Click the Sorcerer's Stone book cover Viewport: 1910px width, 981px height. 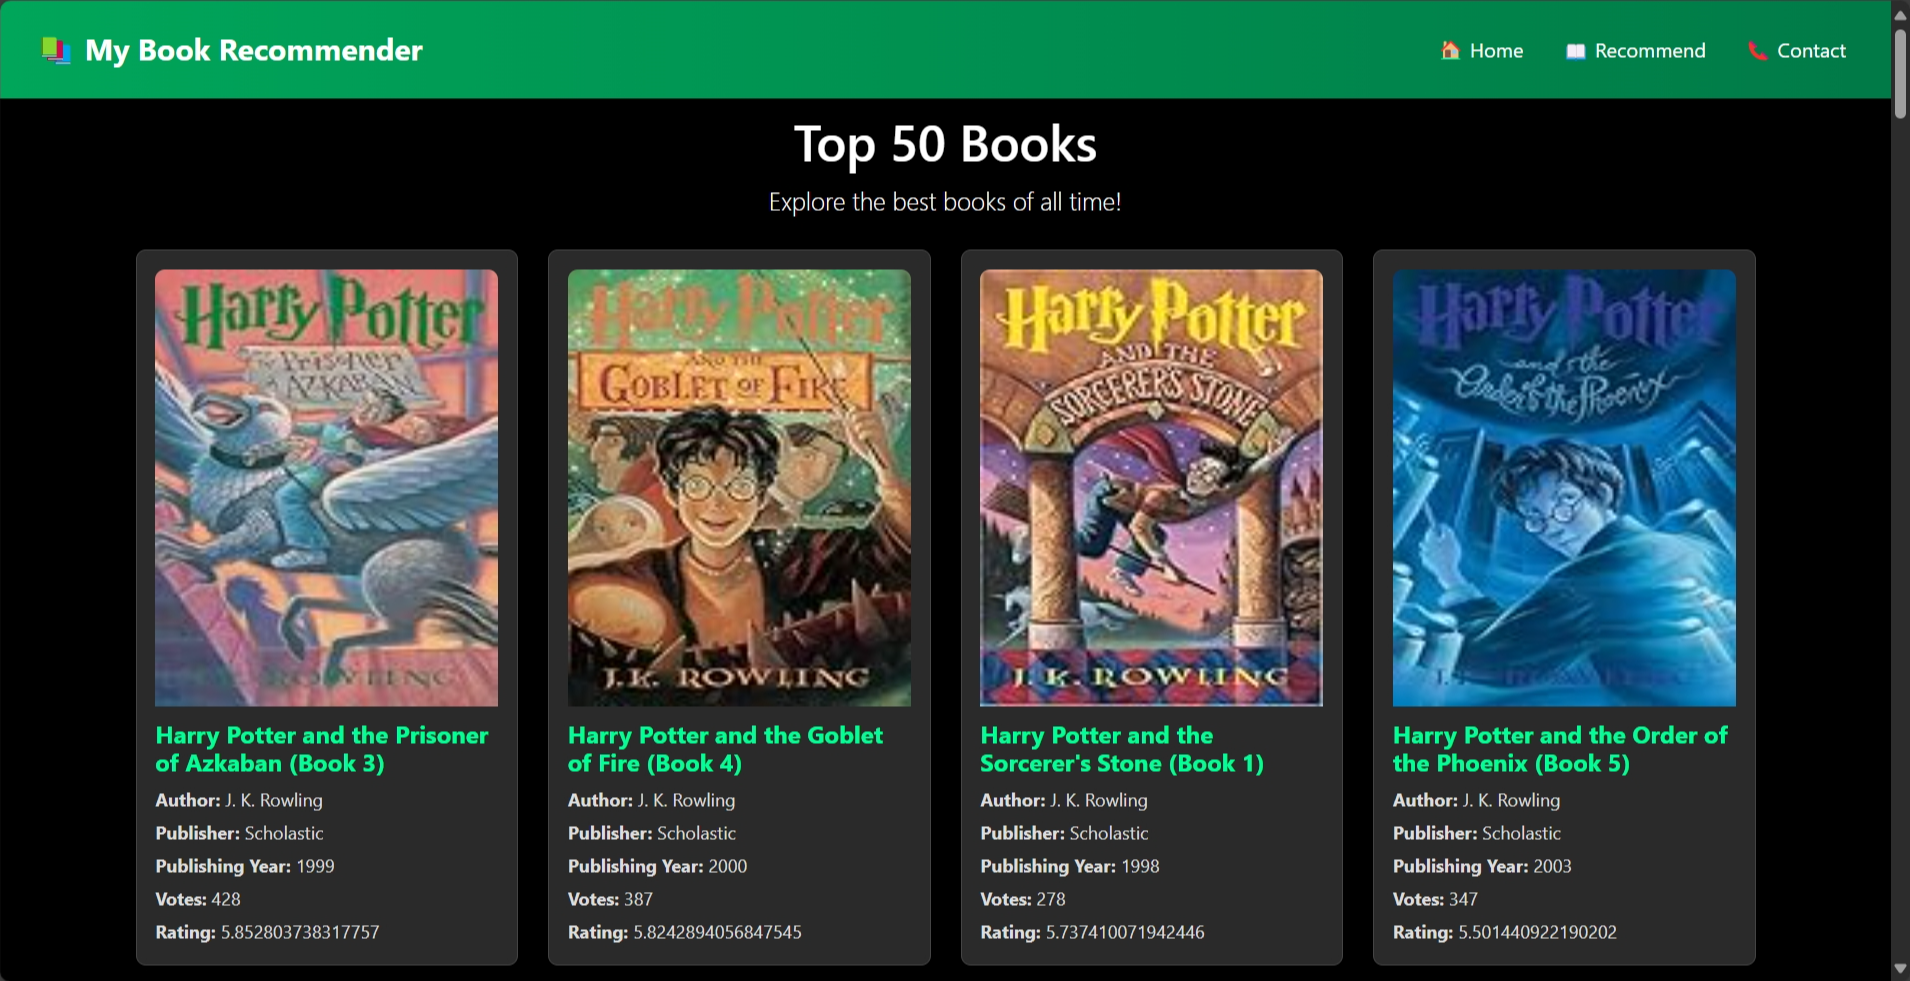pyautogui.click(x=1151, y=487)
